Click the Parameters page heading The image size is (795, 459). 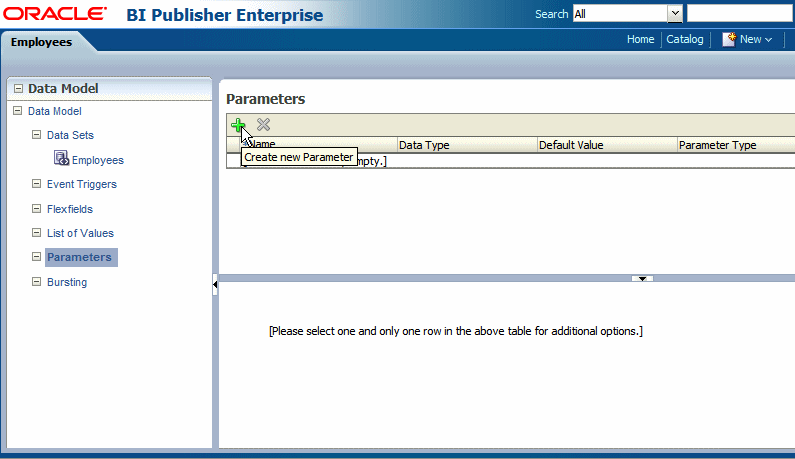coord(266,99)
